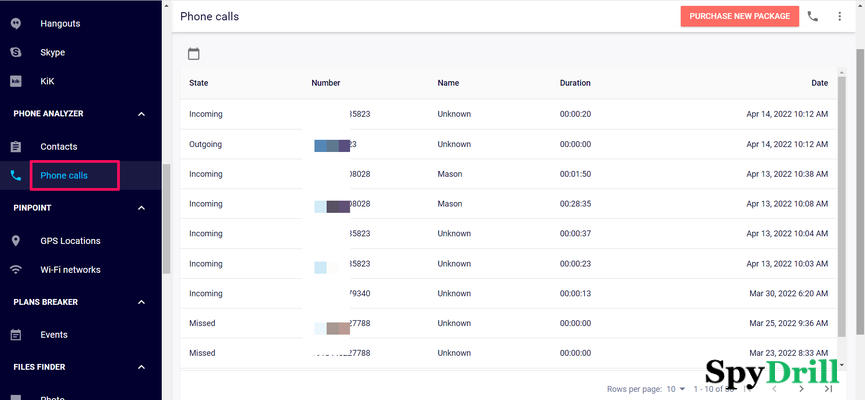This screenshot has height=400, width=865.
Task: Click the phone handset icon in header
Action: coord(812,16)
